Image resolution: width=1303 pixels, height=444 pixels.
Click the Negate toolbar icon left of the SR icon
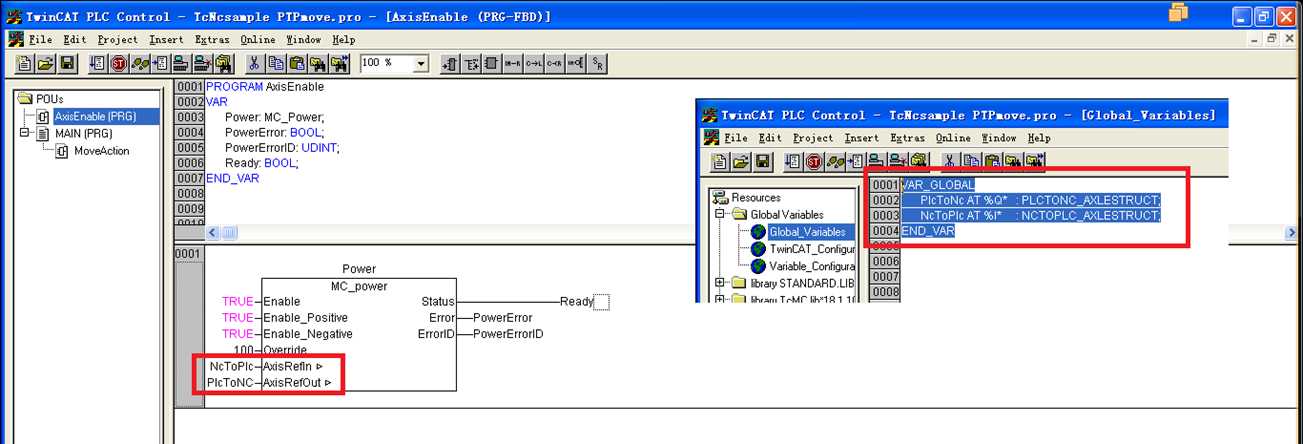(576, 63)
